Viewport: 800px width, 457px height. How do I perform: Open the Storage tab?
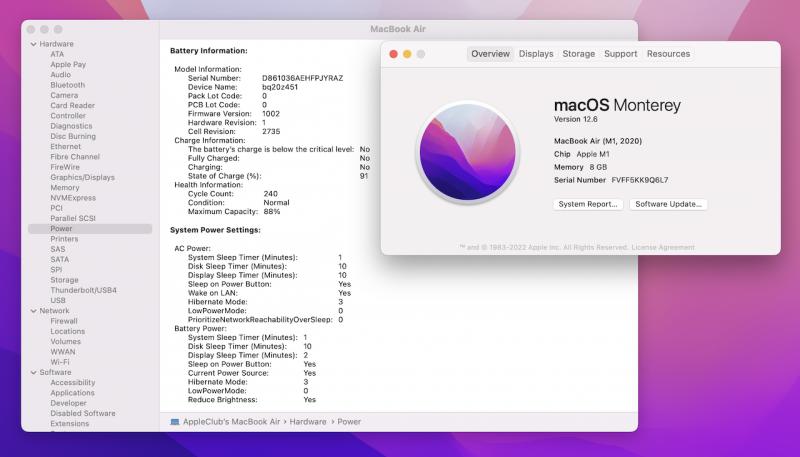click(579, 54)
